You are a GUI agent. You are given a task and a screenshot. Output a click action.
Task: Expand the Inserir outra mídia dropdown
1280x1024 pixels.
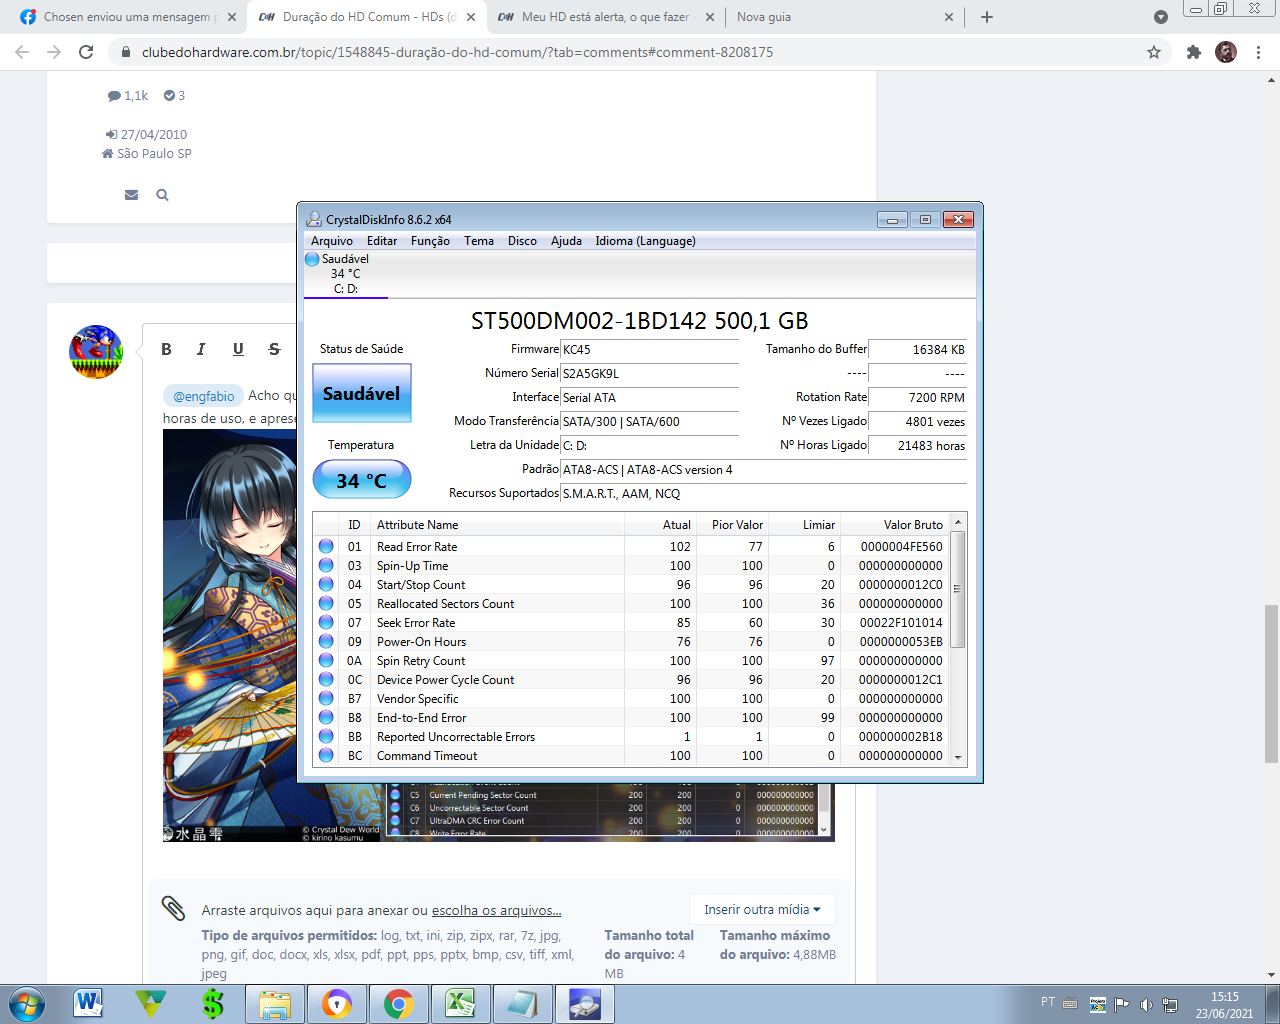(x=762, y=909)
